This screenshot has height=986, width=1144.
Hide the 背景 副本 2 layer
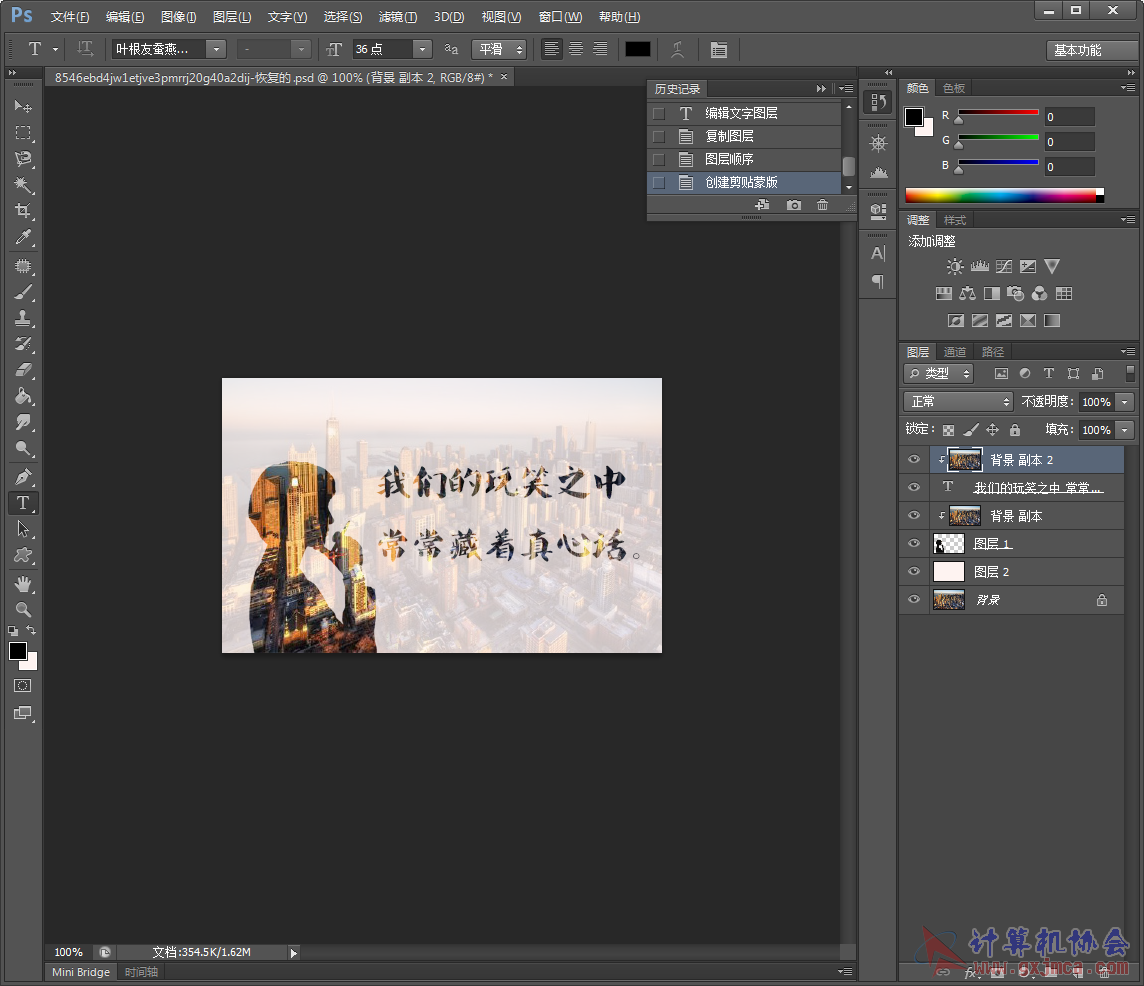913,459
